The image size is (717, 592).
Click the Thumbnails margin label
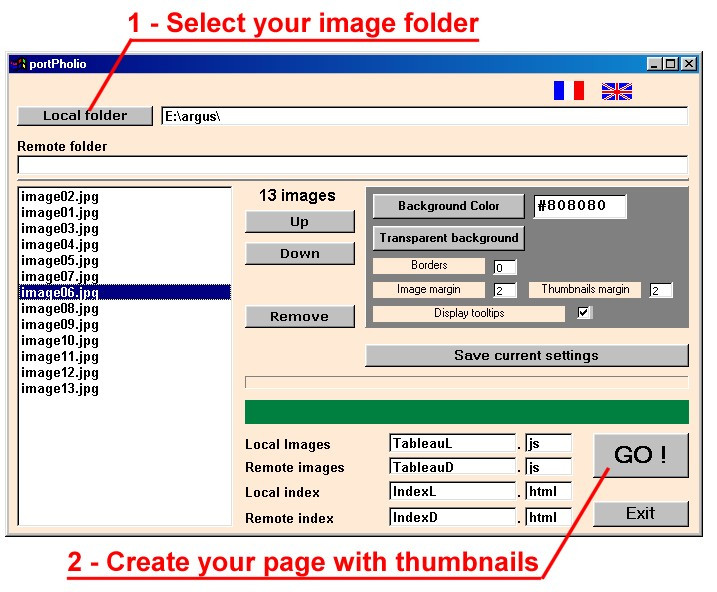585,289
